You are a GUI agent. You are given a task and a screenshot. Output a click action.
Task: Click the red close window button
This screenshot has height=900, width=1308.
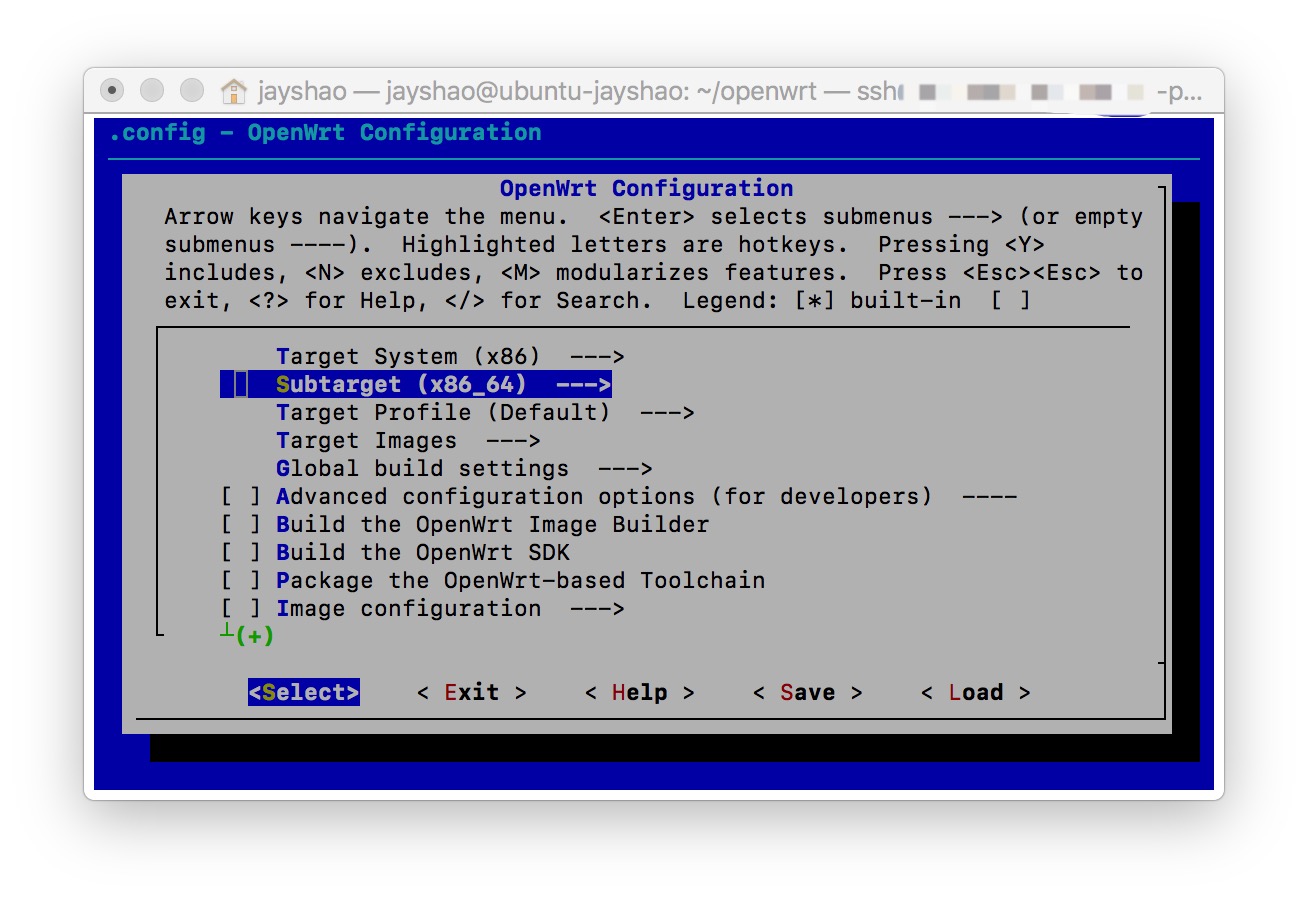tap(113, 91)
